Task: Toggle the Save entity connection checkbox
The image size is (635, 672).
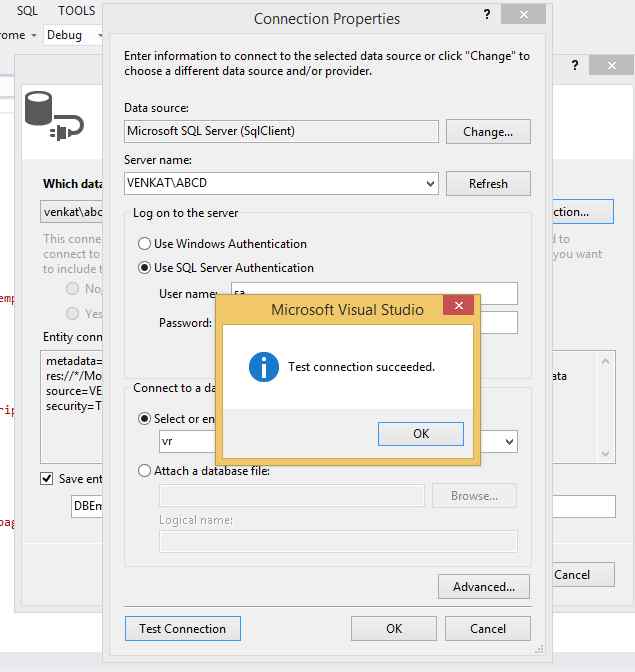Action: pyautogui.click(x=47, y=479)
